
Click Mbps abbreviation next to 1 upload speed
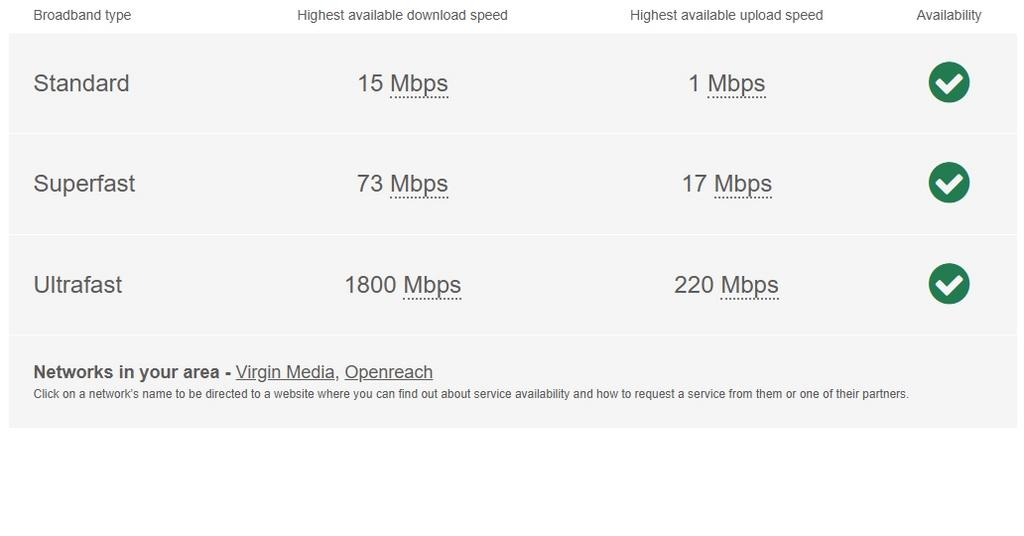(x=736, y=84)
